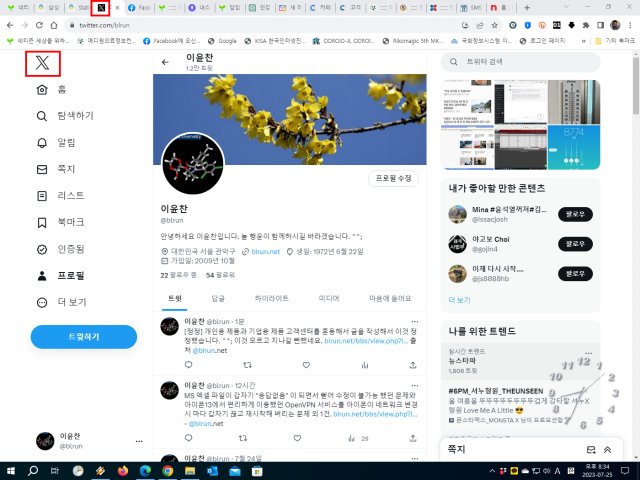Like the 1분 tweet
The width and height of the screenshot is (640, 480).
tap(306, 364)
